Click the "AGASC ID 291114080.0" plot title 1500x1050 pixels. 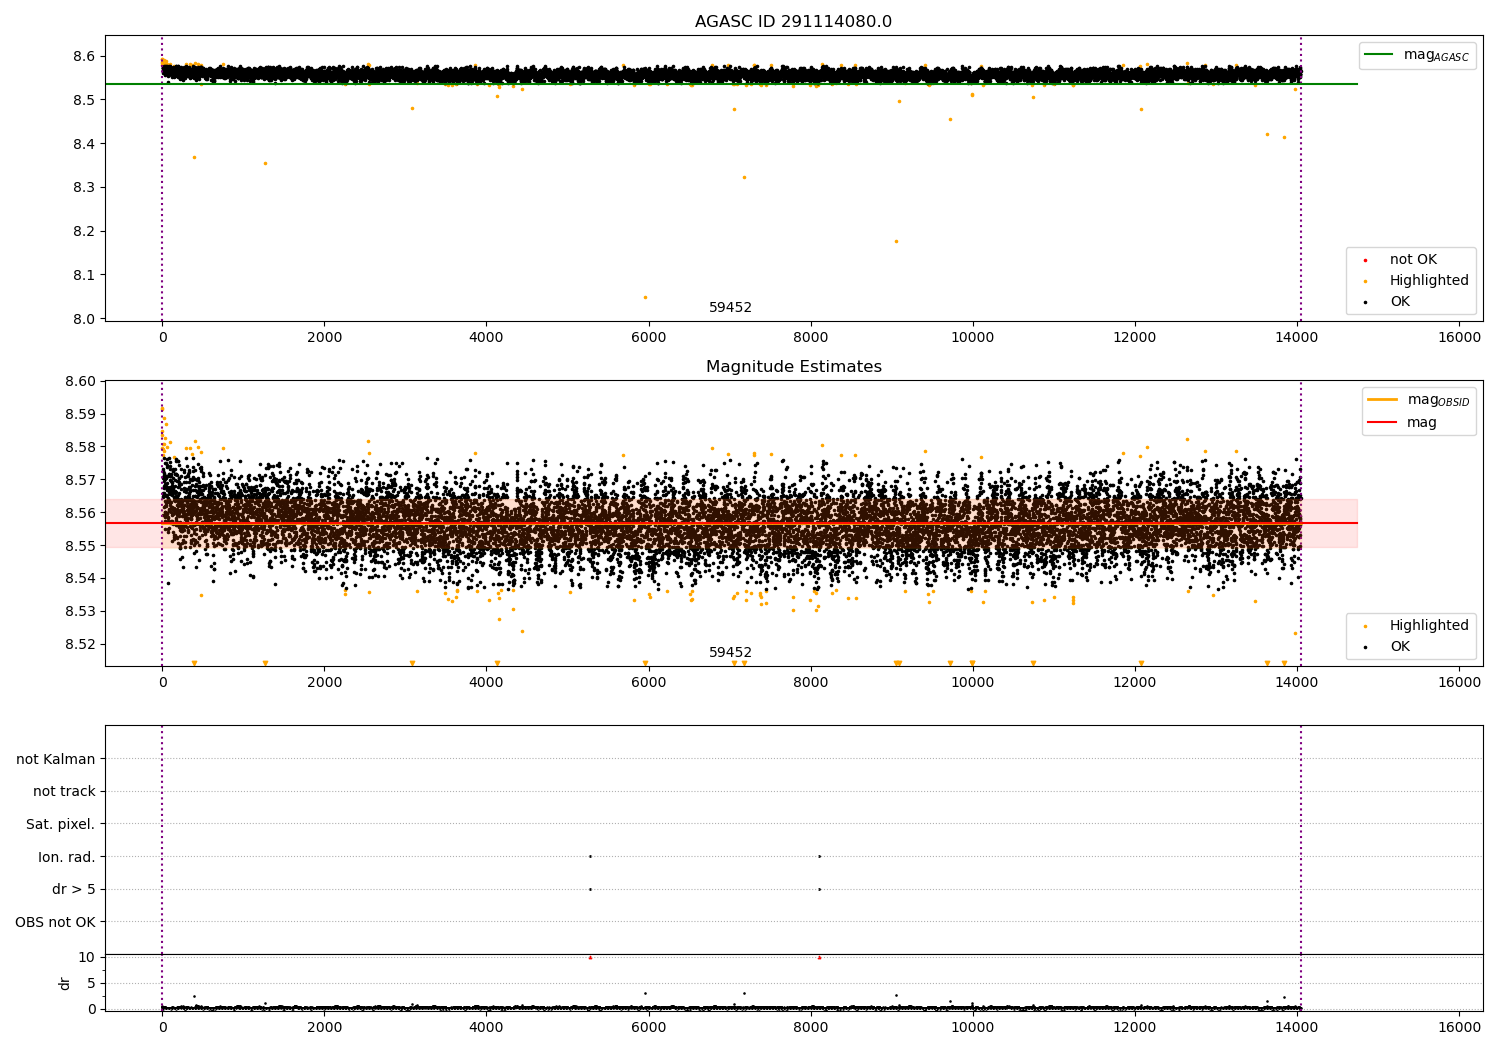pyautogui.click(x=793, y=22)
